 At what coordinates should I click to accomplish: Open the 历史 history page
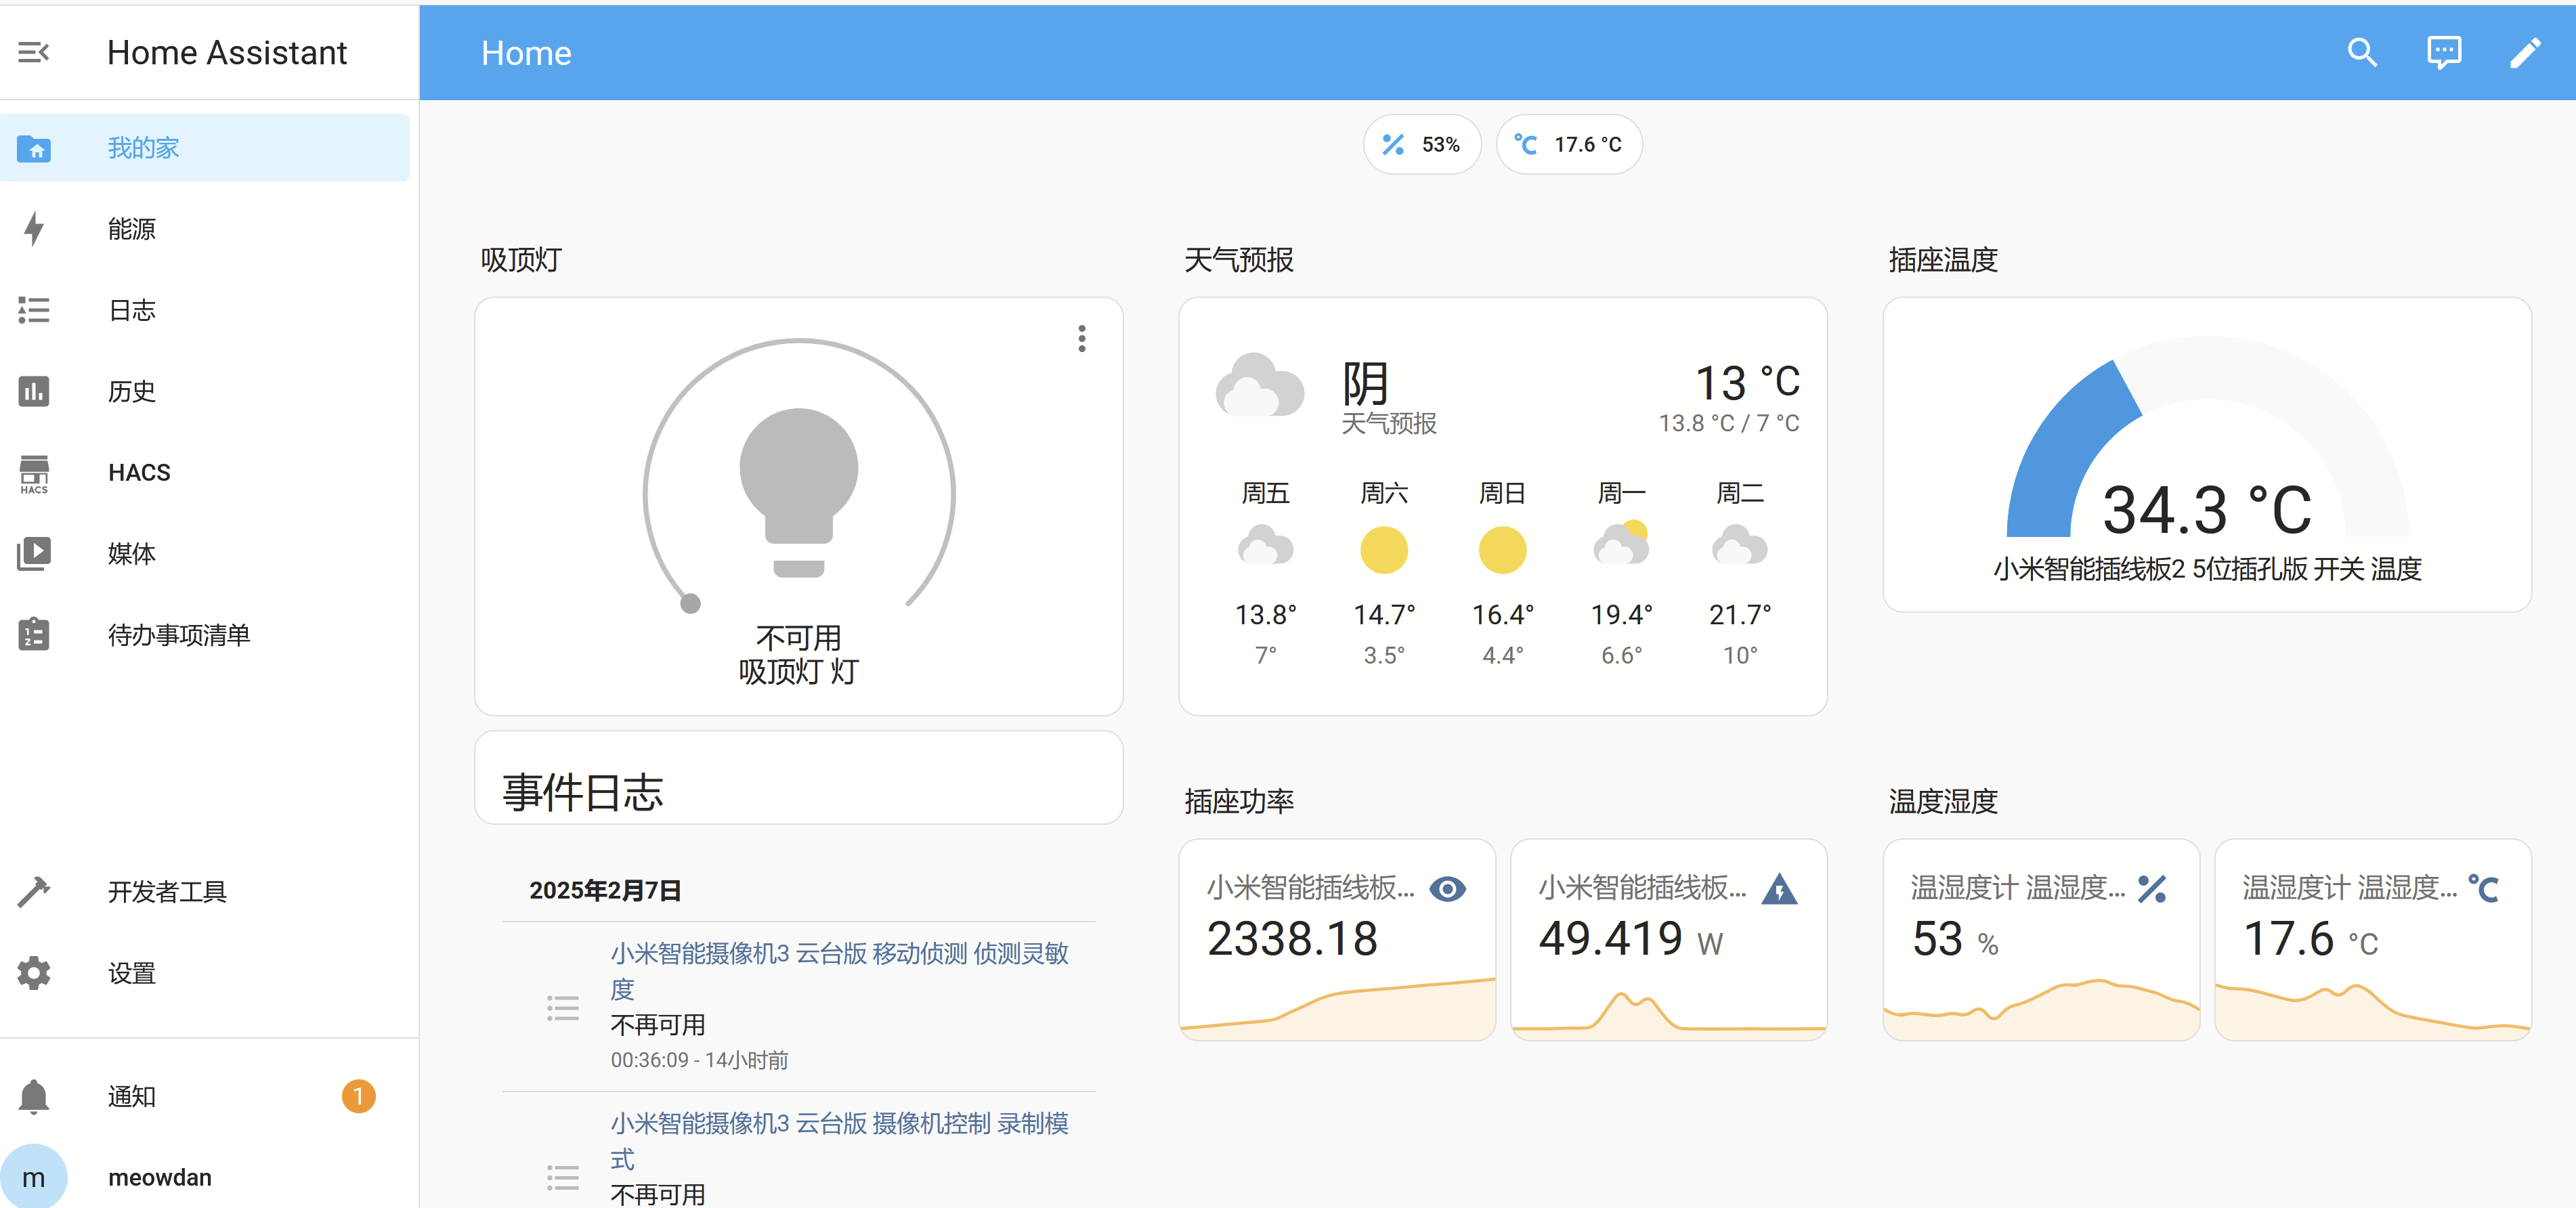[205, 391]
